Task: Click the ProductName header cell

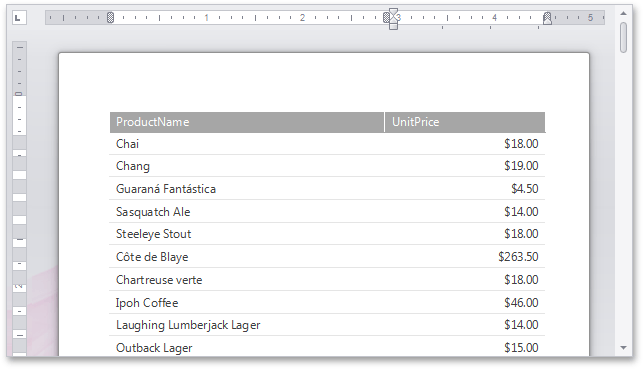Action: tap(247, 122)
